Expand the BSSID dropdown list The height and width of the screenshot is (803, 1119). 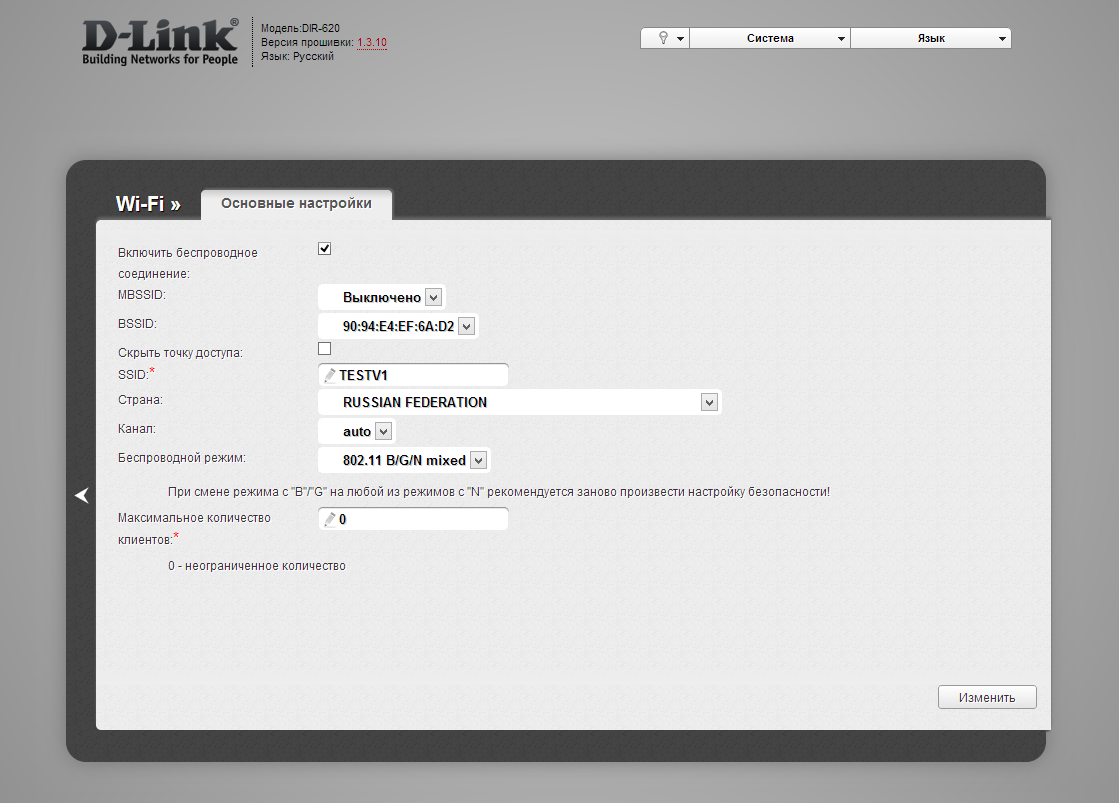click(398, 326)
